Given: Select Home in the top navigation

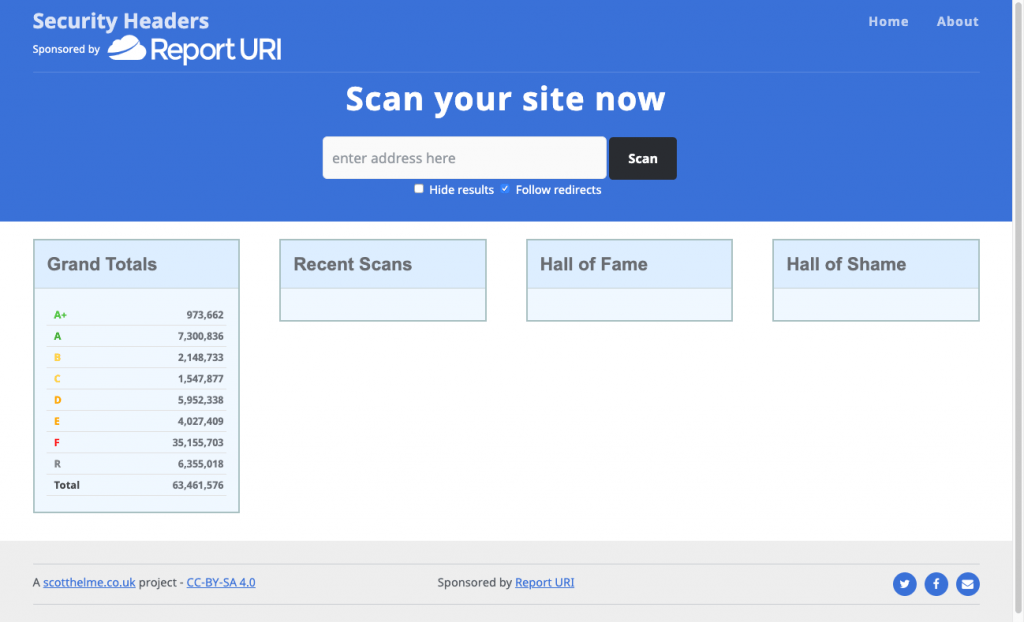Looking at the screenshot, I should point(888,21).
